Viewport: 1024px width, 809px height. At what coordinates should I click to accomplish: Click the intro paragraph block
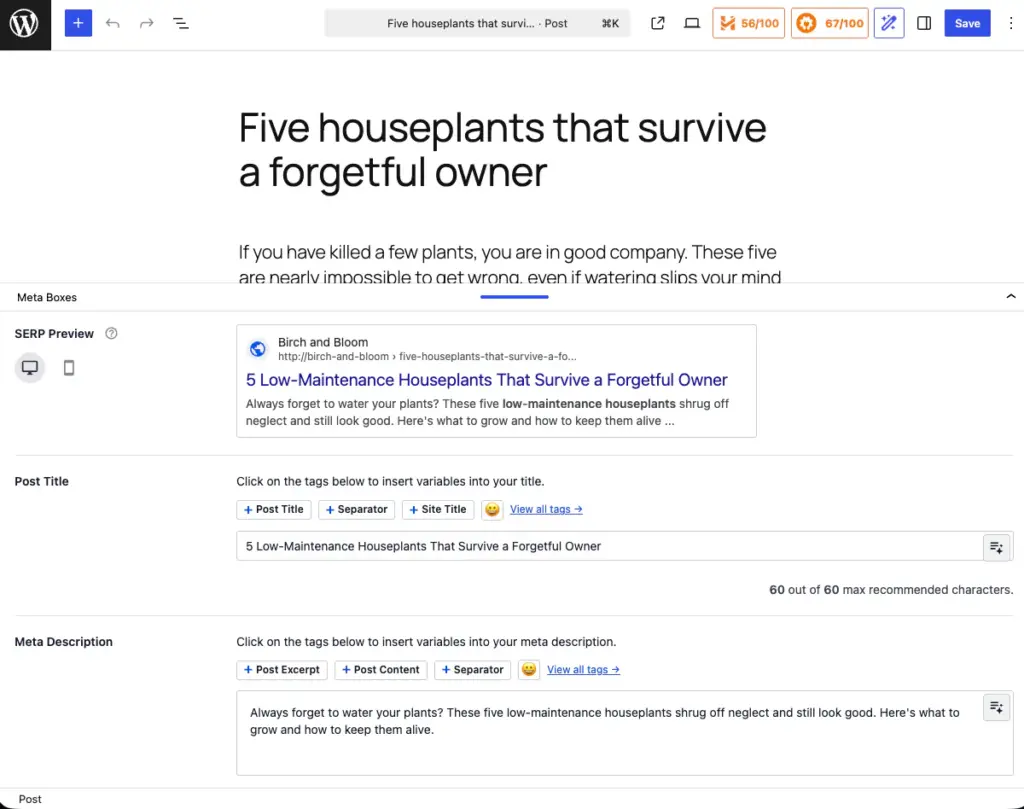[x=511, y=262]
